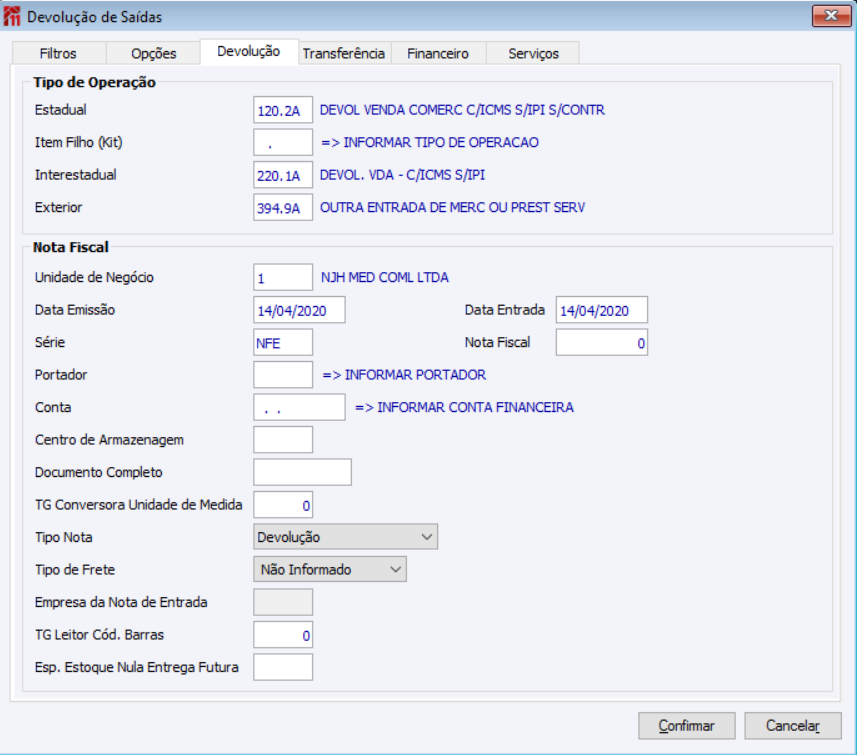
Task: Open the Financeiro tab
Action: pyautogui.click(x=438, y=54)
